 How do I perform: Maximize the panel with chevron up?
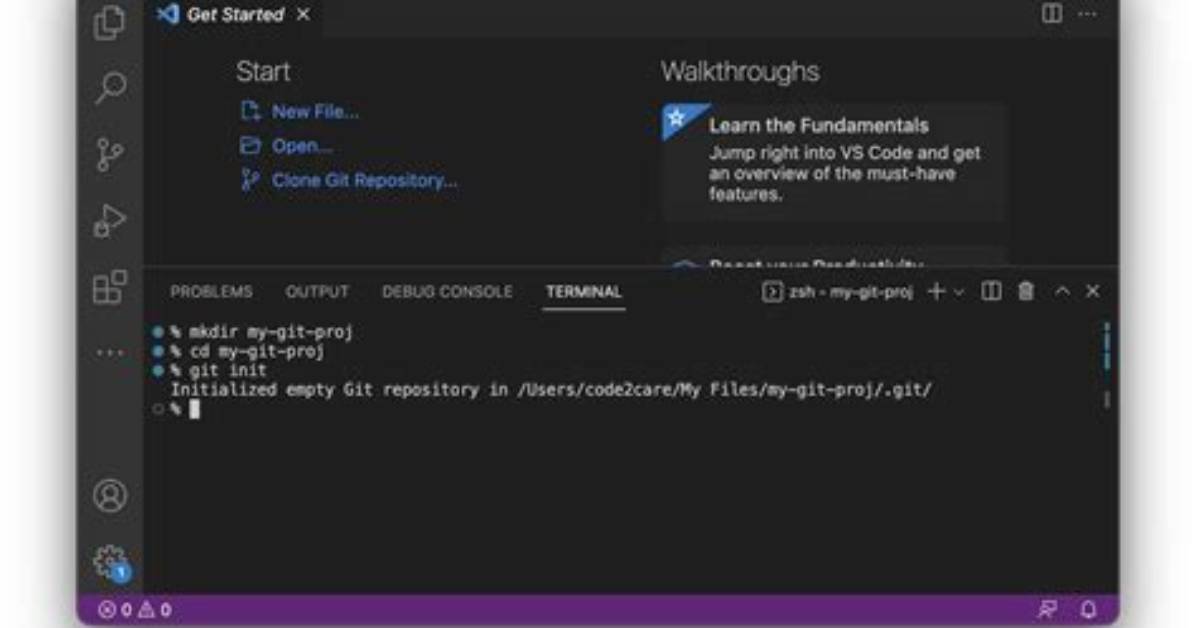[x=1062, y=291]
